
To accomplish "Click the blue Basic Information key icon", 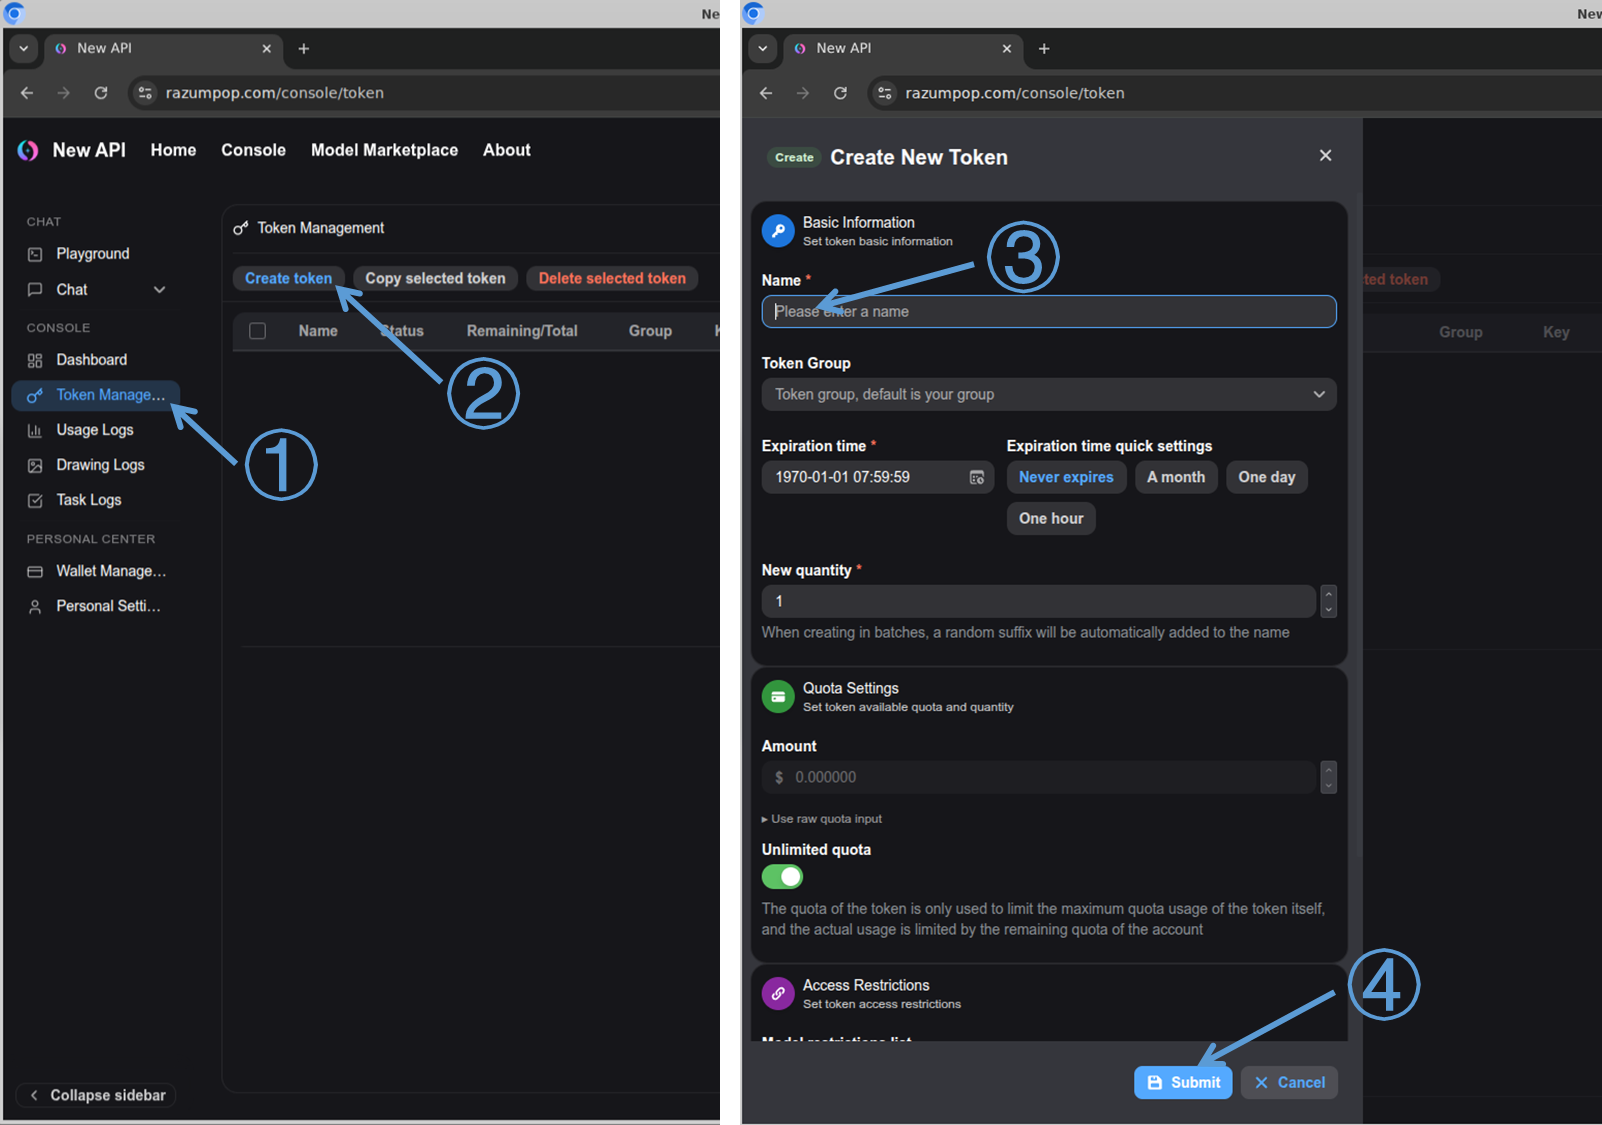I will coord(778,231).
